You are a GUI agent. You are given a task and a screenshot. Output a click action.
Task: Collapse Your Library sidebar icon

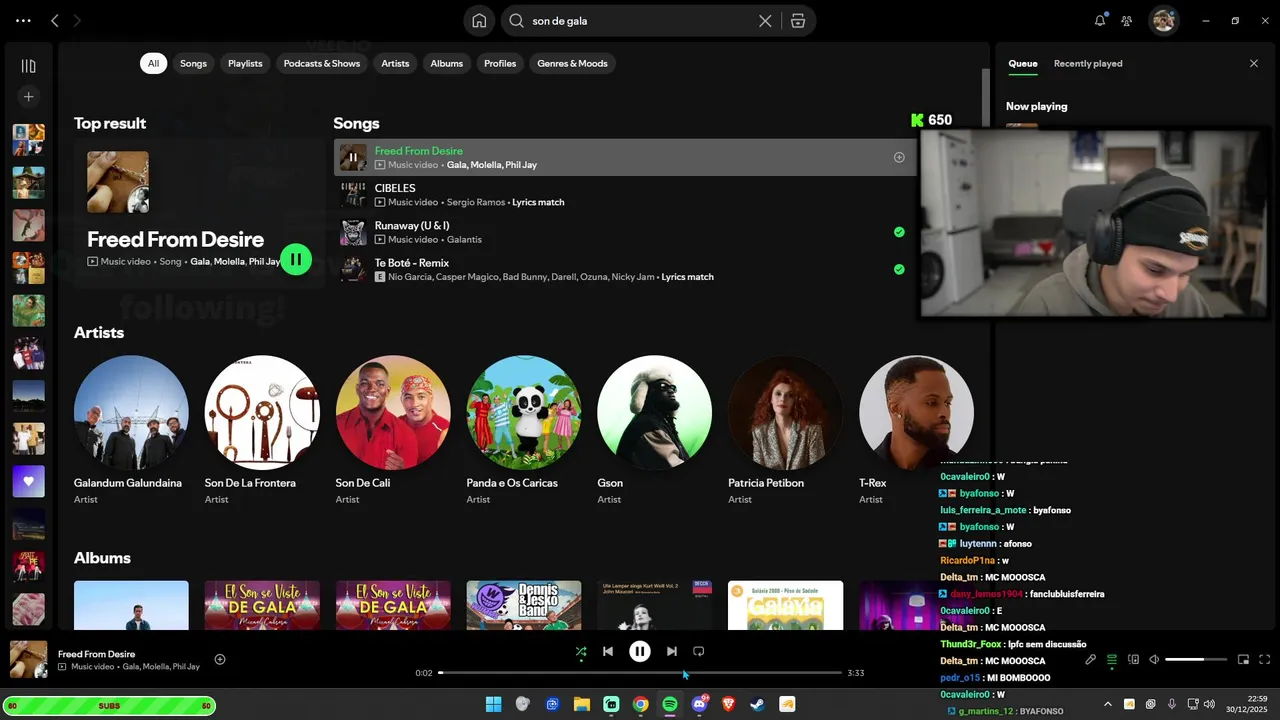point(28,66)
